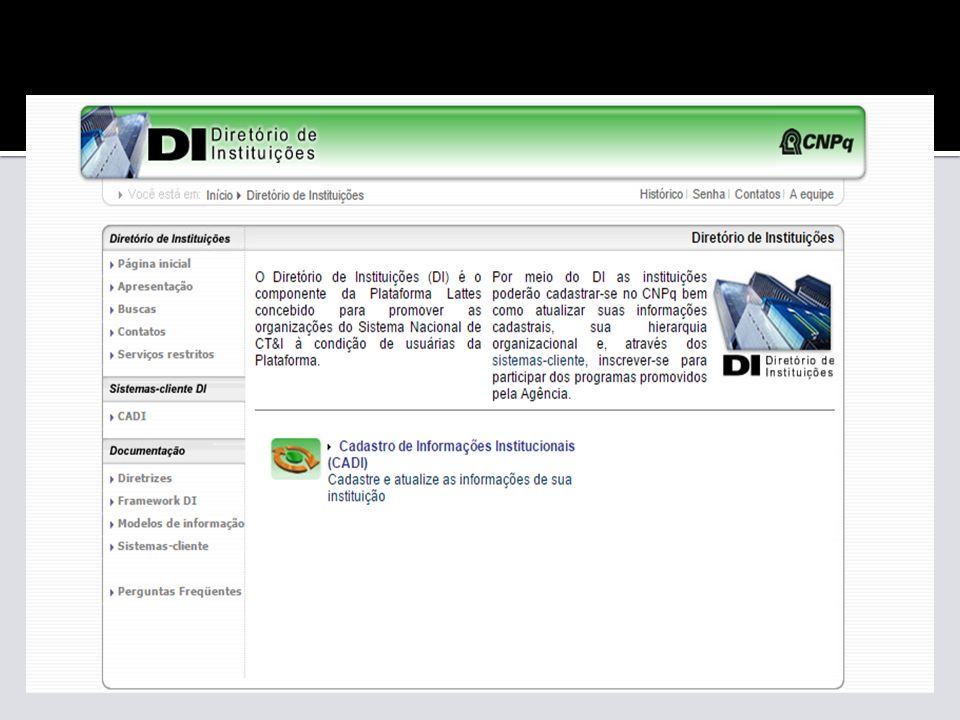Click the green CADI circular arrows icon
This screenshot has width=960, height=720.
pyautogui.click(x=296, y=459)
